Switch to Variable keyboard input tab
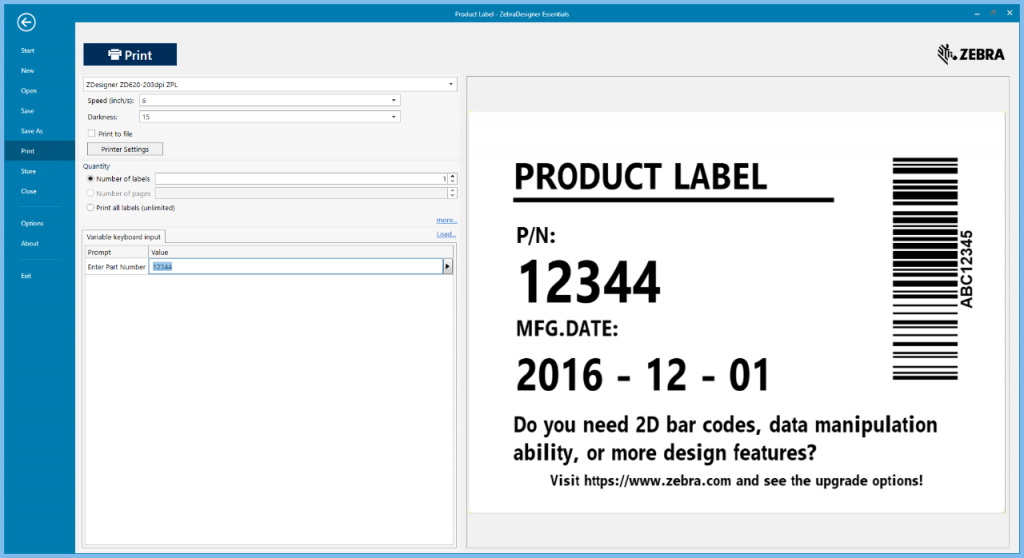This screenshot has height=558, width=1024. (124, 236)
